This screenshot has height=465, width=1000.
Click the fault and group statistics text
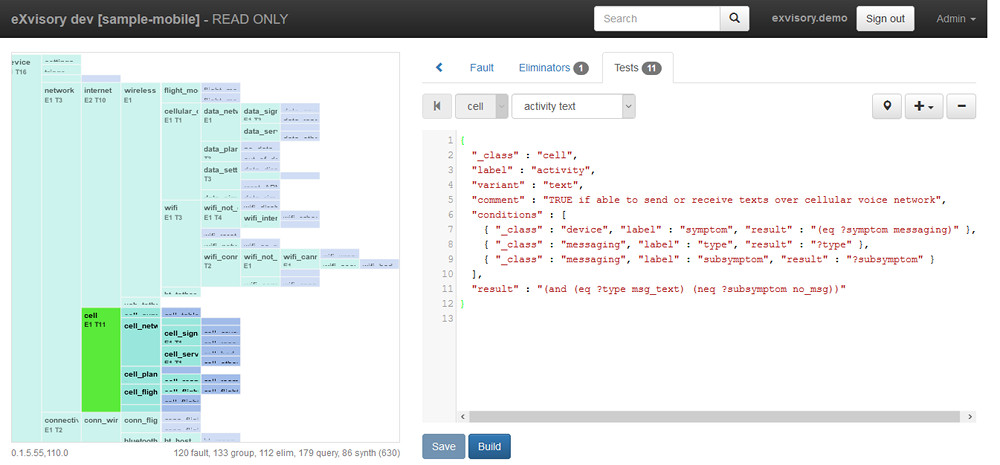[x=286, y=452]
